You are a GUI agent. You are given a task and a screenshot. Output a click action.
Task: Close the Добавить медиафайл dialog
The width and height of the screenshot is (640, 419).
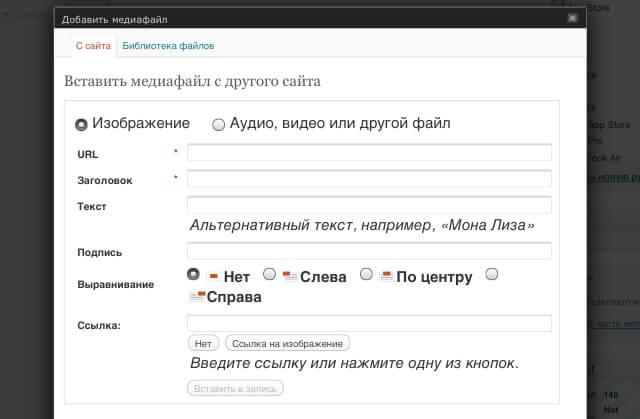[x=572, y=18]
